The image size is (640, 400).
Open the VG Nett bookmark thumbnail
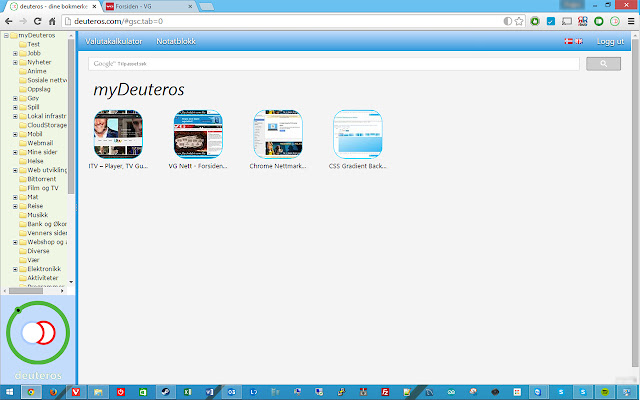coord(198,134)
